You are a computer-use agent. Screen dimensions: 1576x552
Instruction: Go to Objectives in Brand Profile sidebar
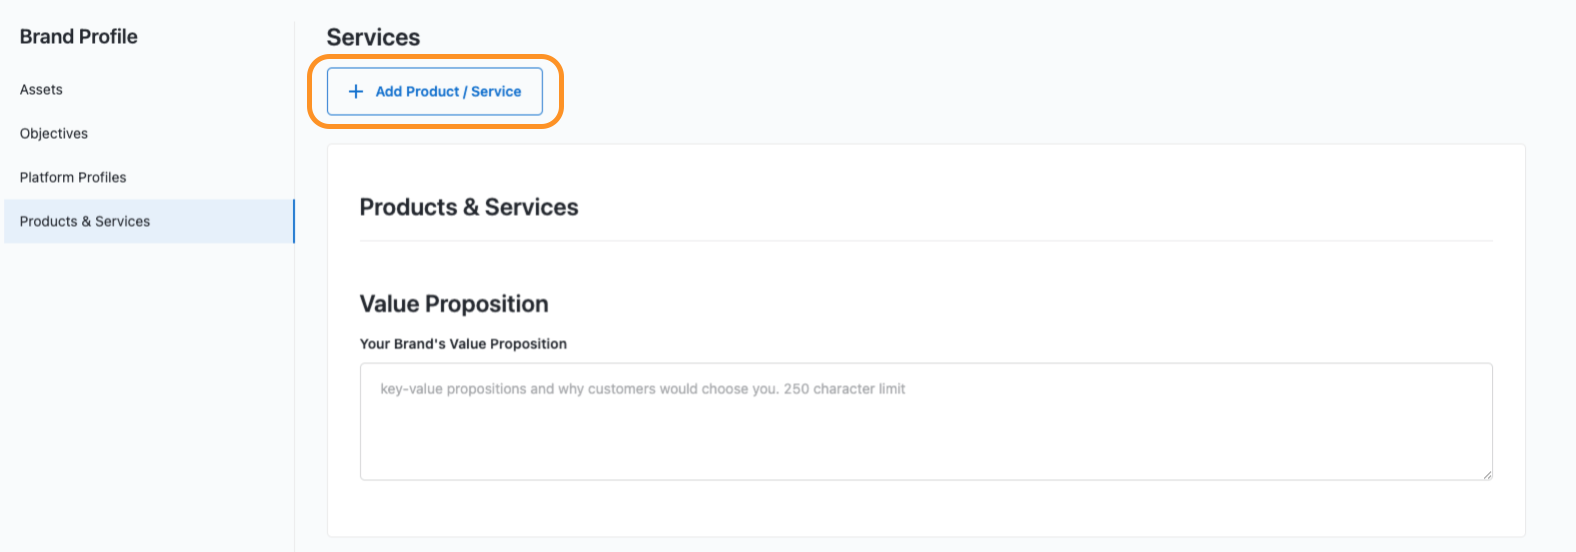coord(54,134)
